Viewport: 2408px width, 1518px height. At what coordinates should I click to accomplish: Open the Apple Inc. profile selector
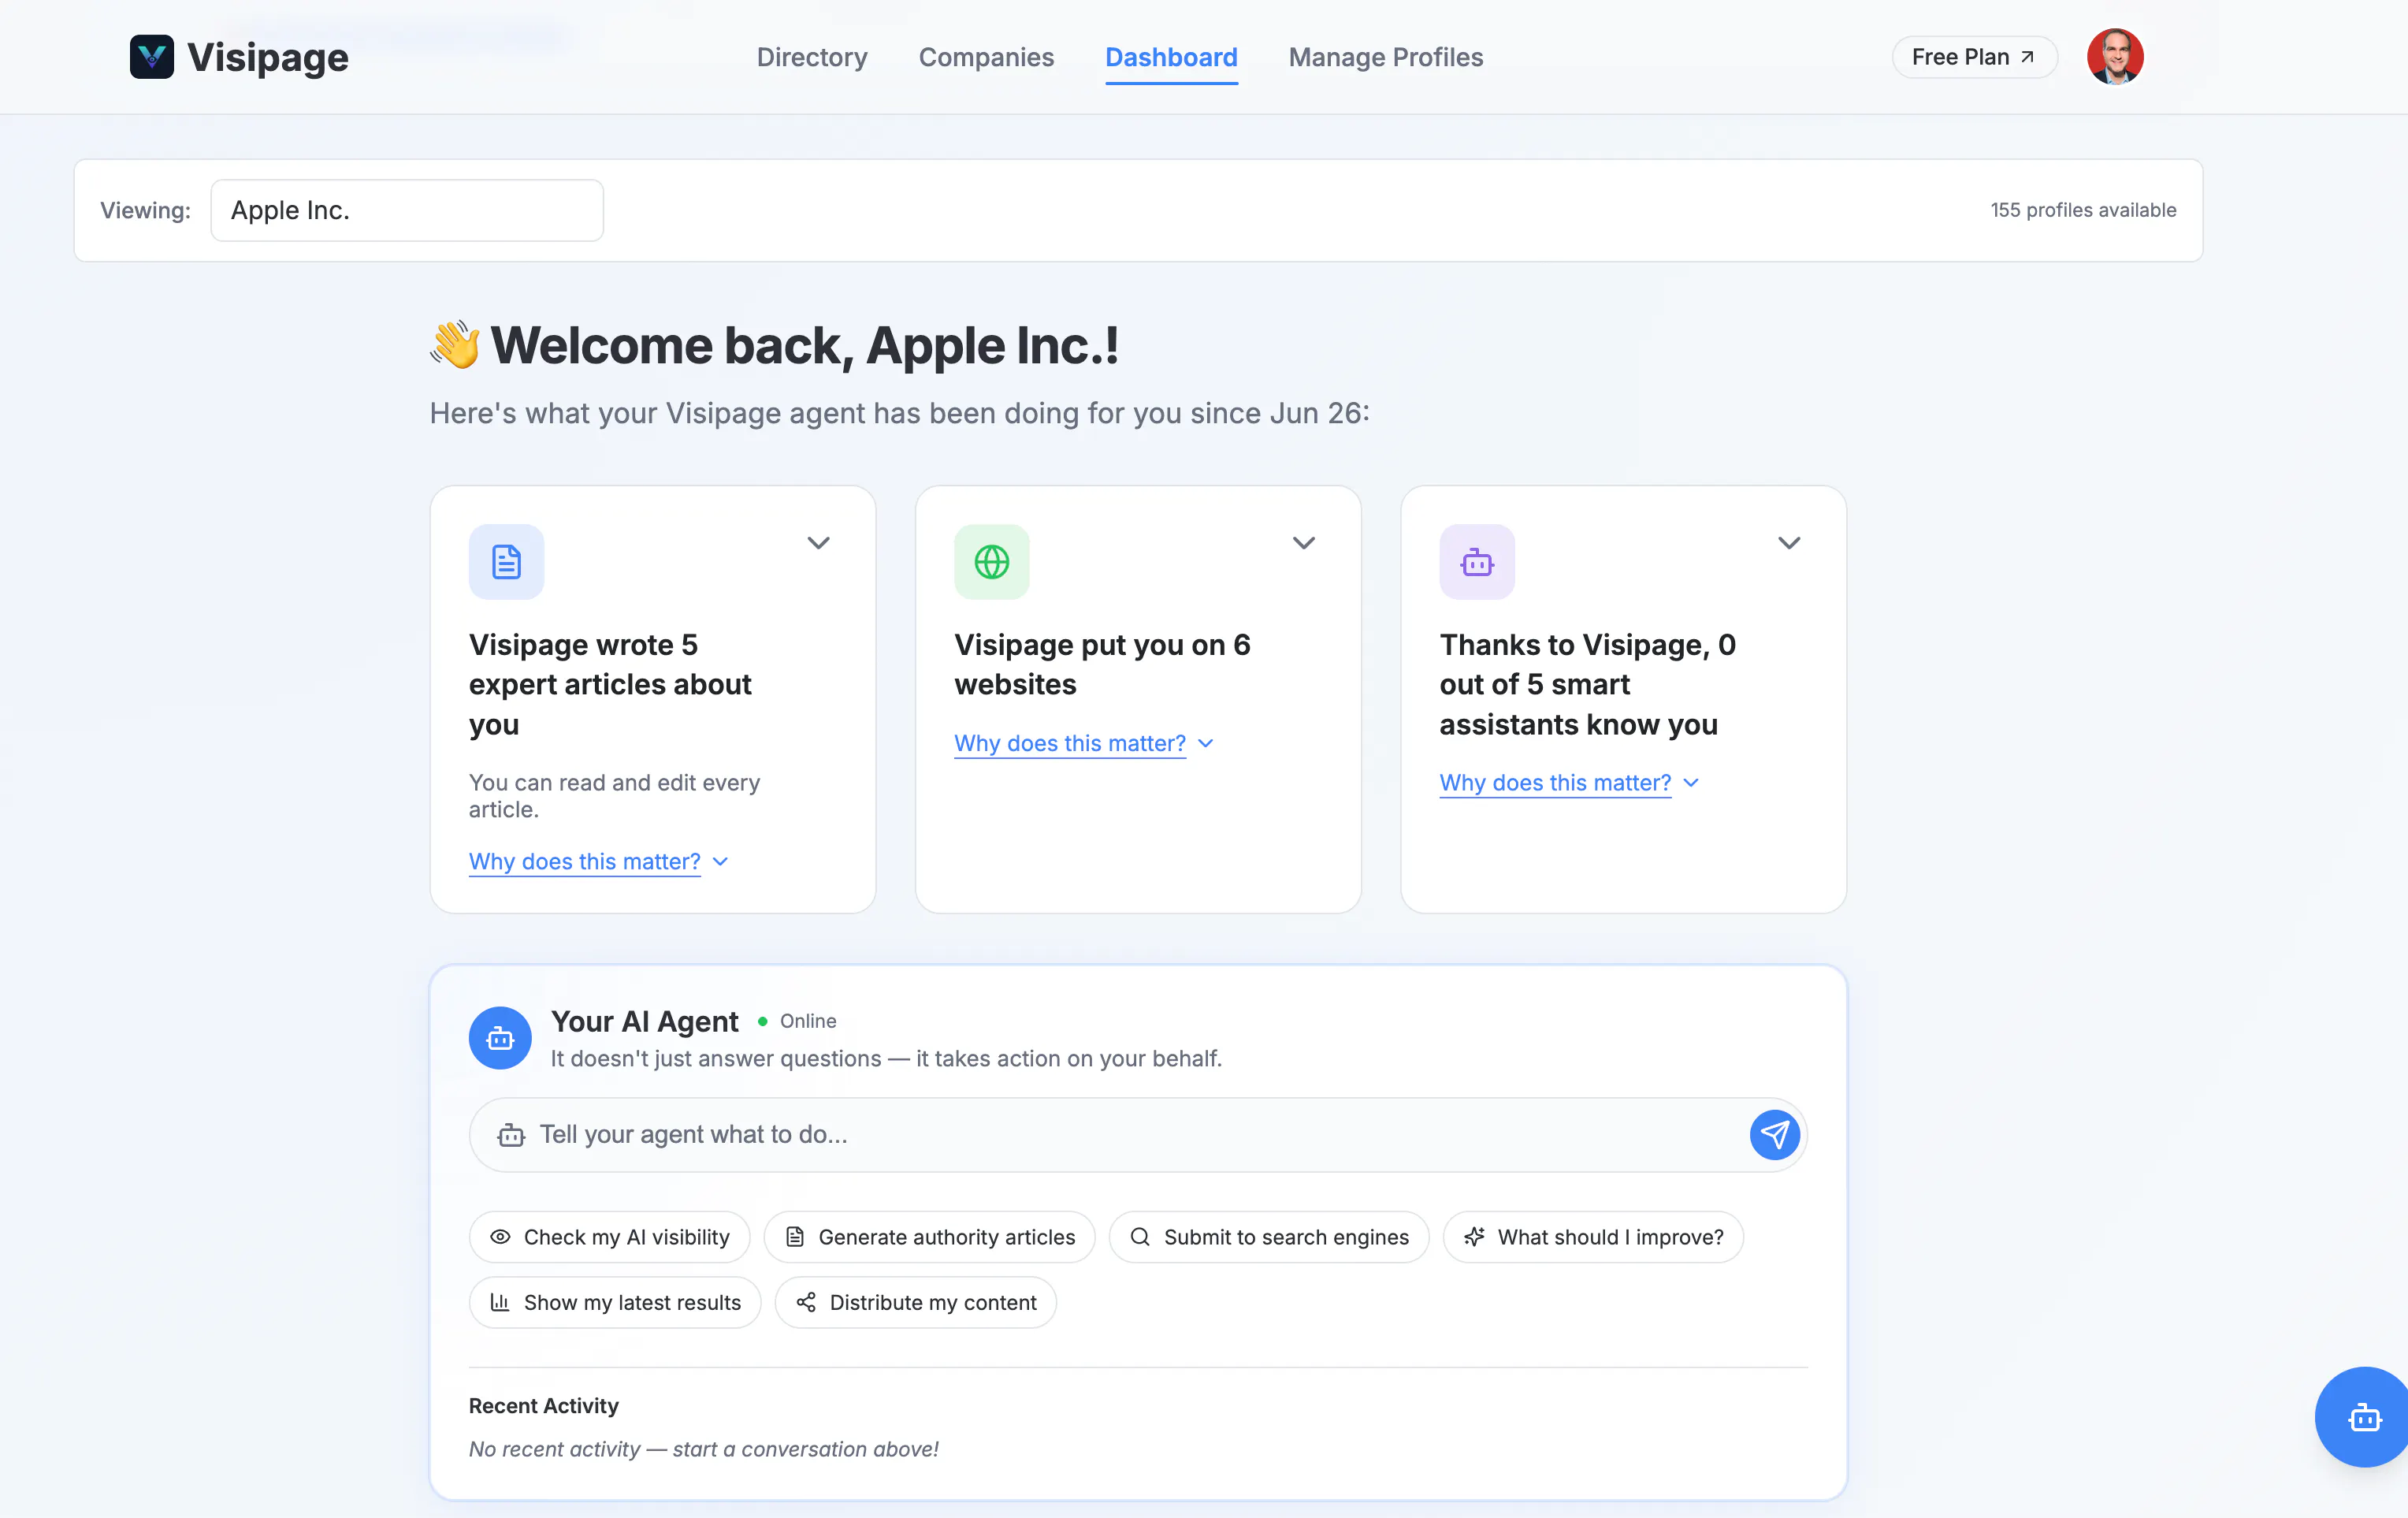(x=407, y=210)
